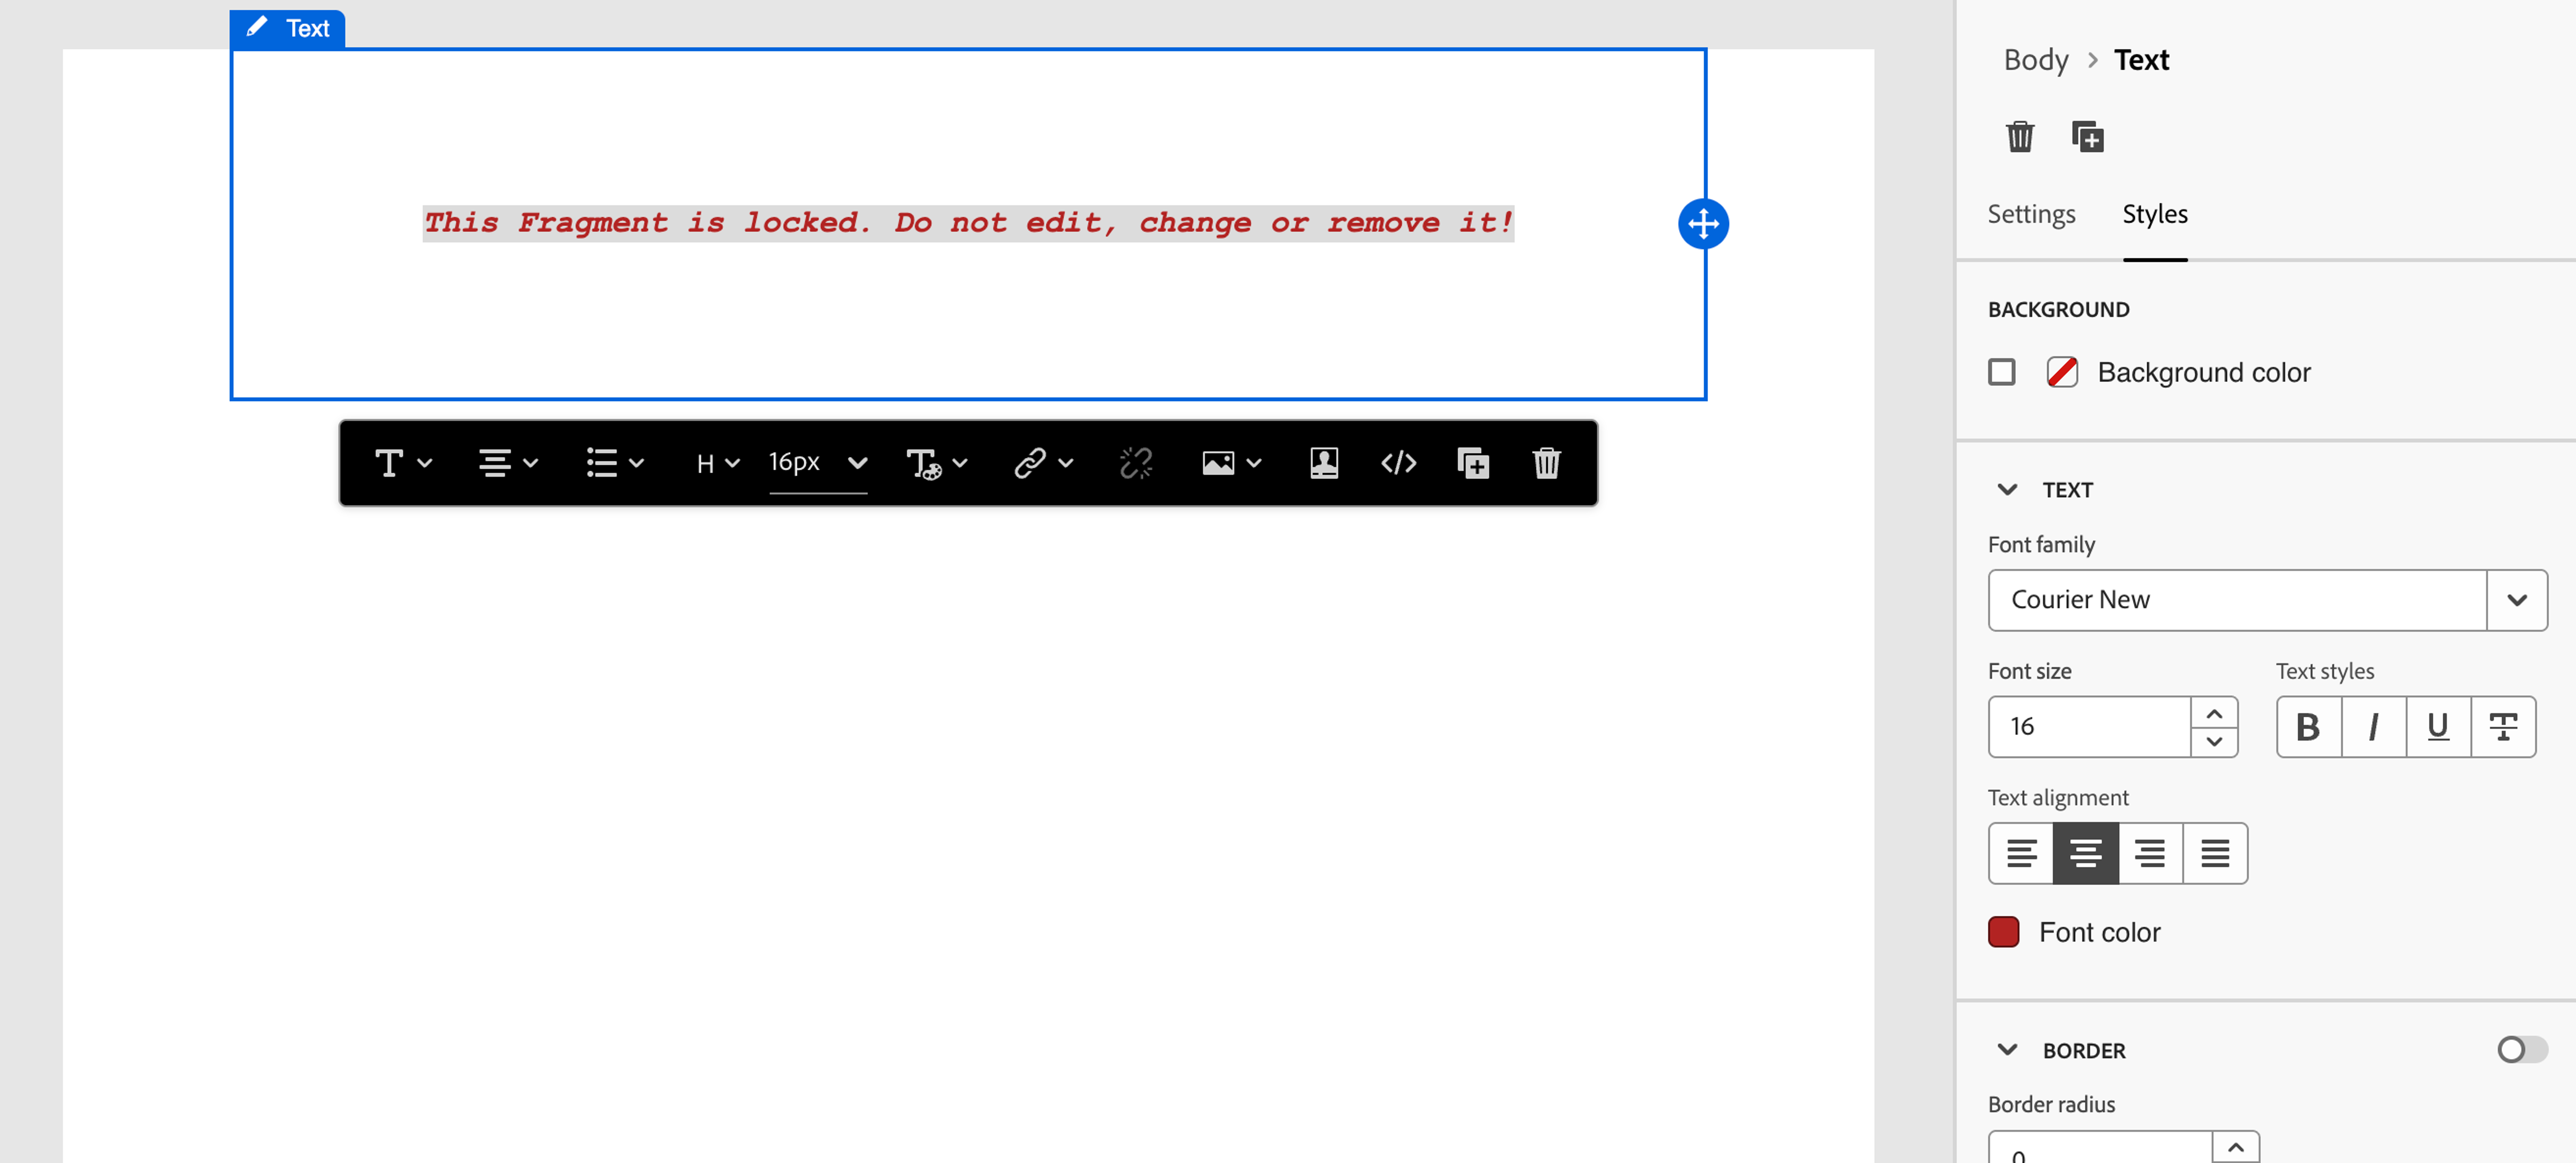Select the Styles tab
The image size is (2576, 1163).
click(x=2155, y=214)
